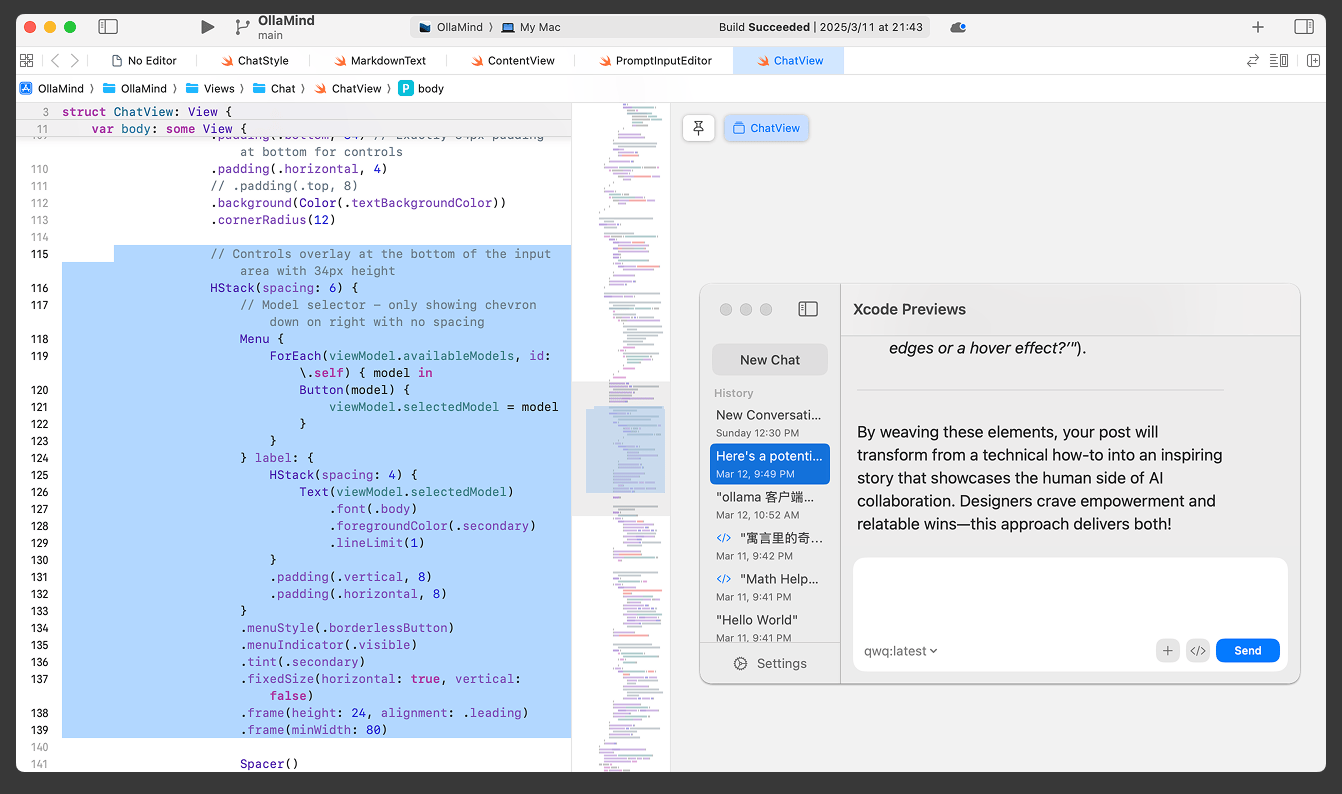Pin the canvas preview
1342x794 pixels.
click(699, 128)
